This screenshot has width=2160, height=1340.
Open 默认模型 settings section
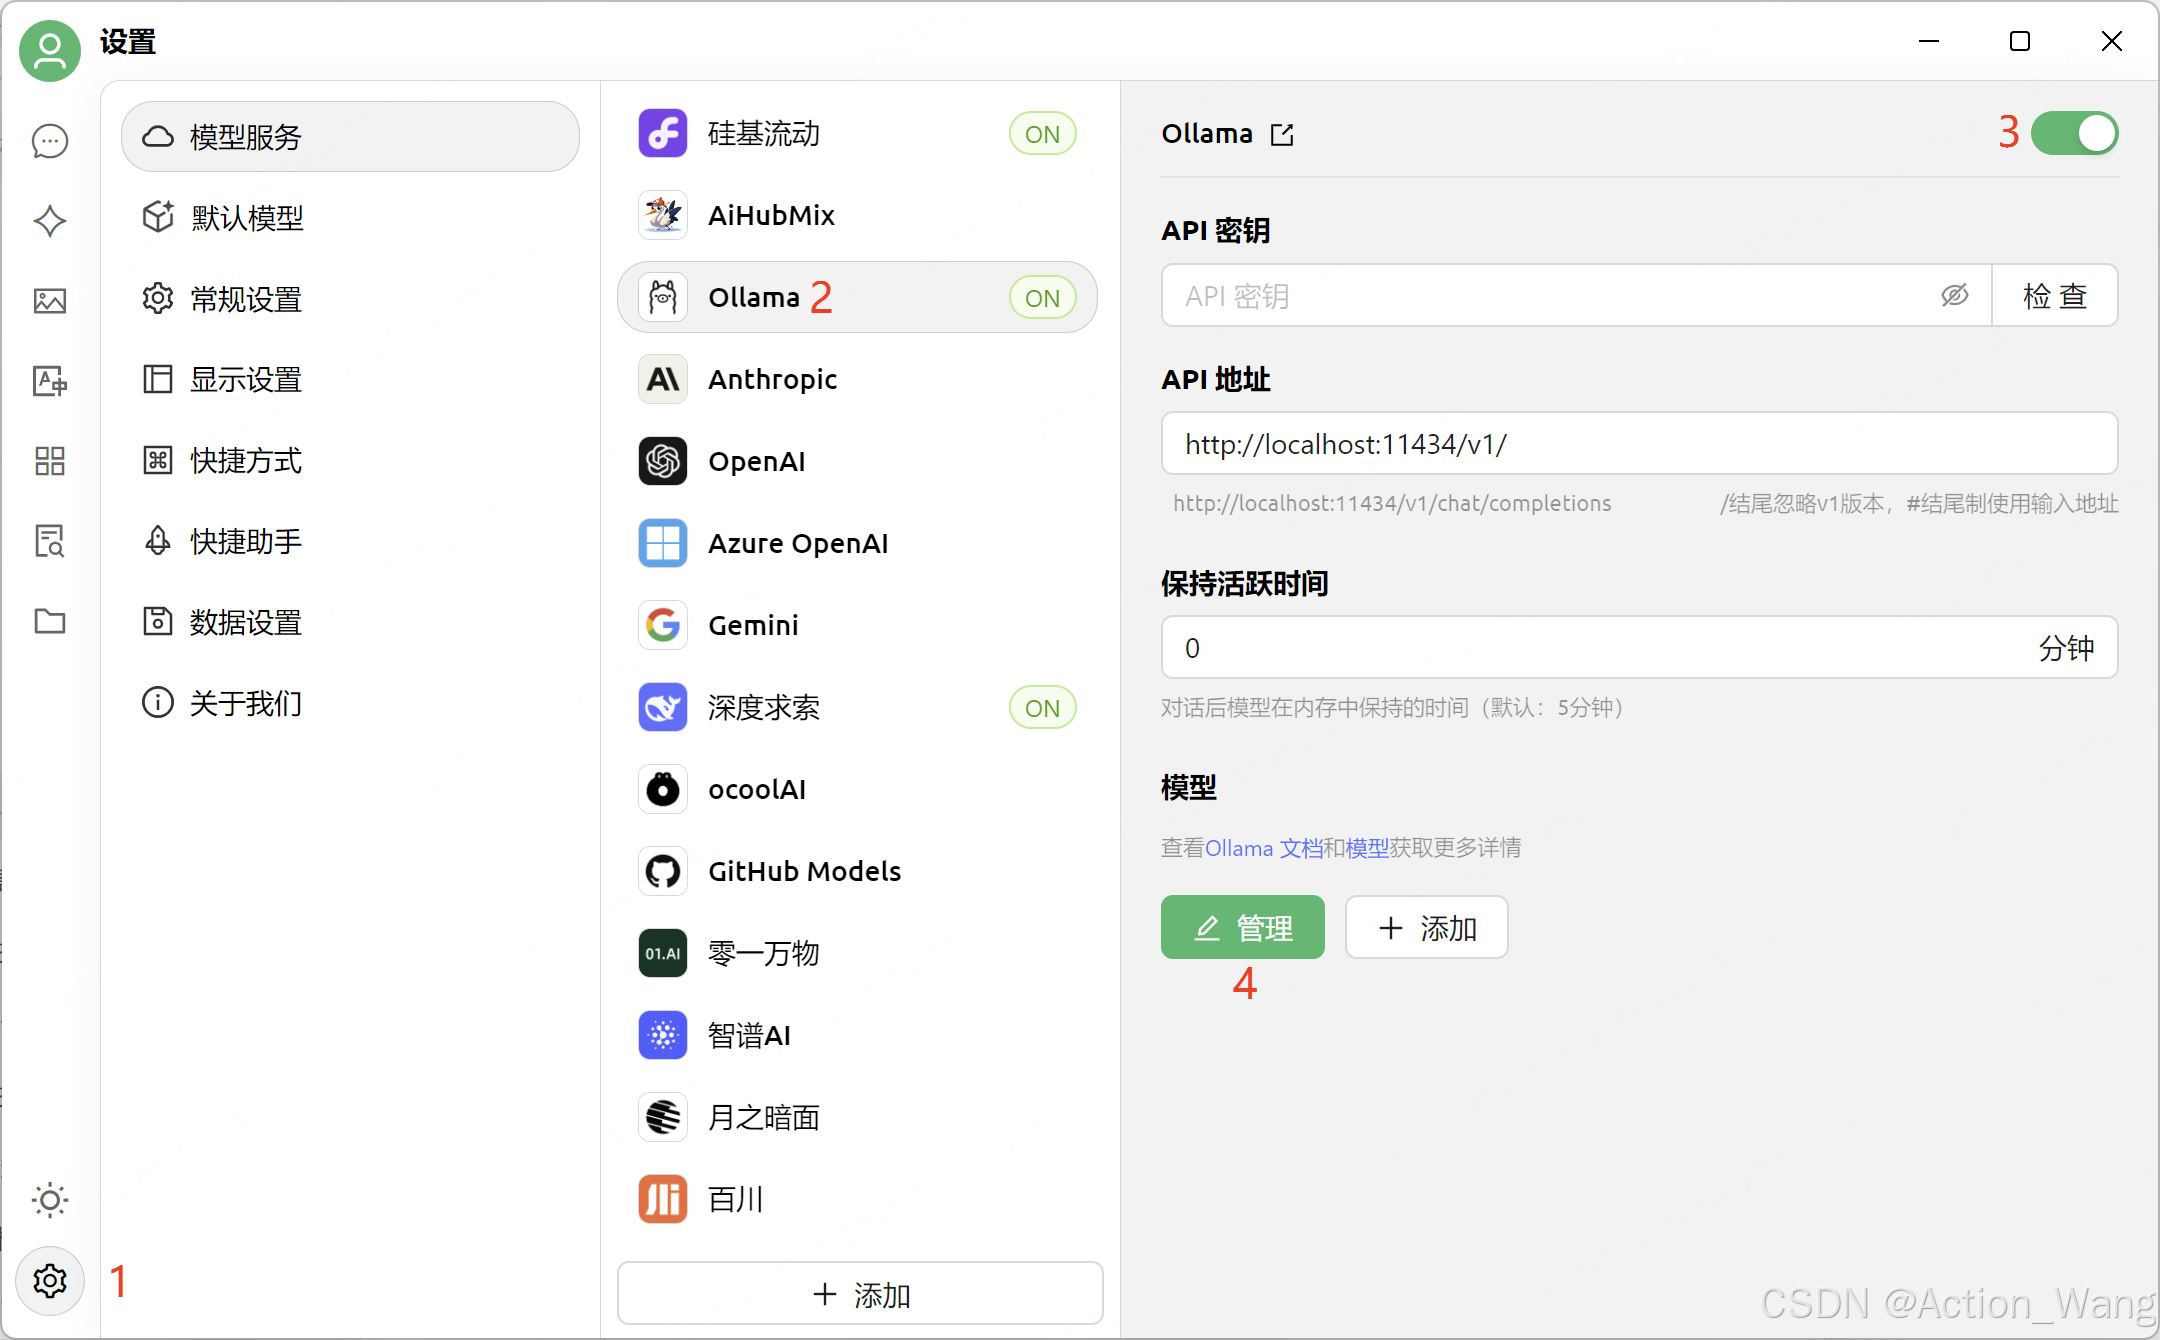tap(350, 218)
